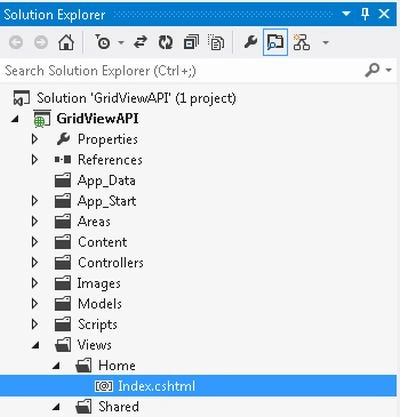Open the toolbar overflow options arrow
400x417 pixels.
coord(326,42)
